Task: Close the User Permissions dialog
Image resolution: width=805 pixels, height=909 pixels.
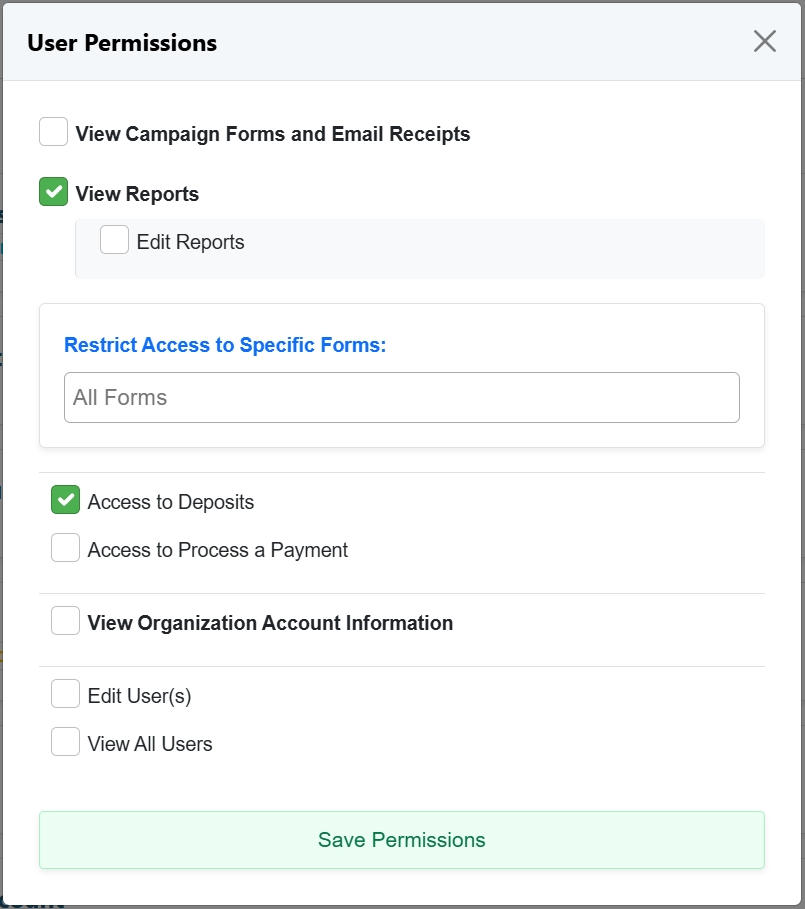Action: (x=764, y=42)
